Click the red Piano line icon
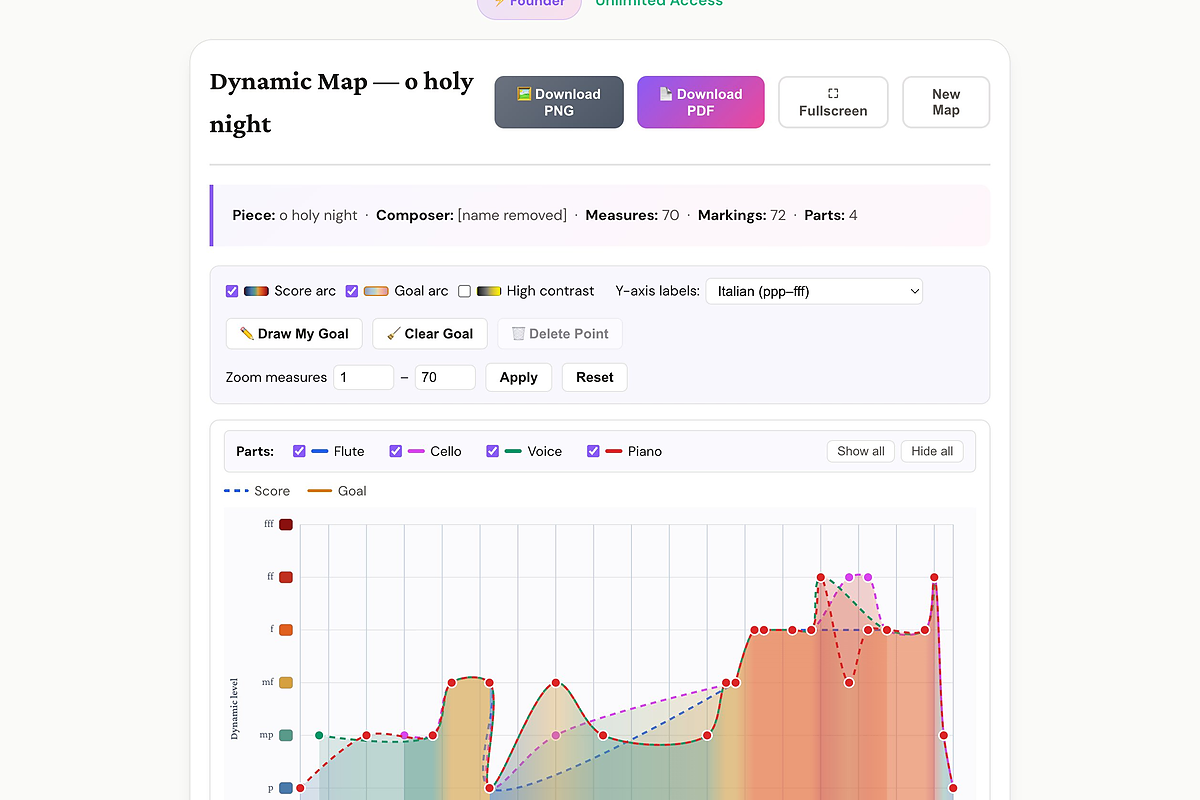The height and width of the screenshot is (800, 1200). click(614, 451)
